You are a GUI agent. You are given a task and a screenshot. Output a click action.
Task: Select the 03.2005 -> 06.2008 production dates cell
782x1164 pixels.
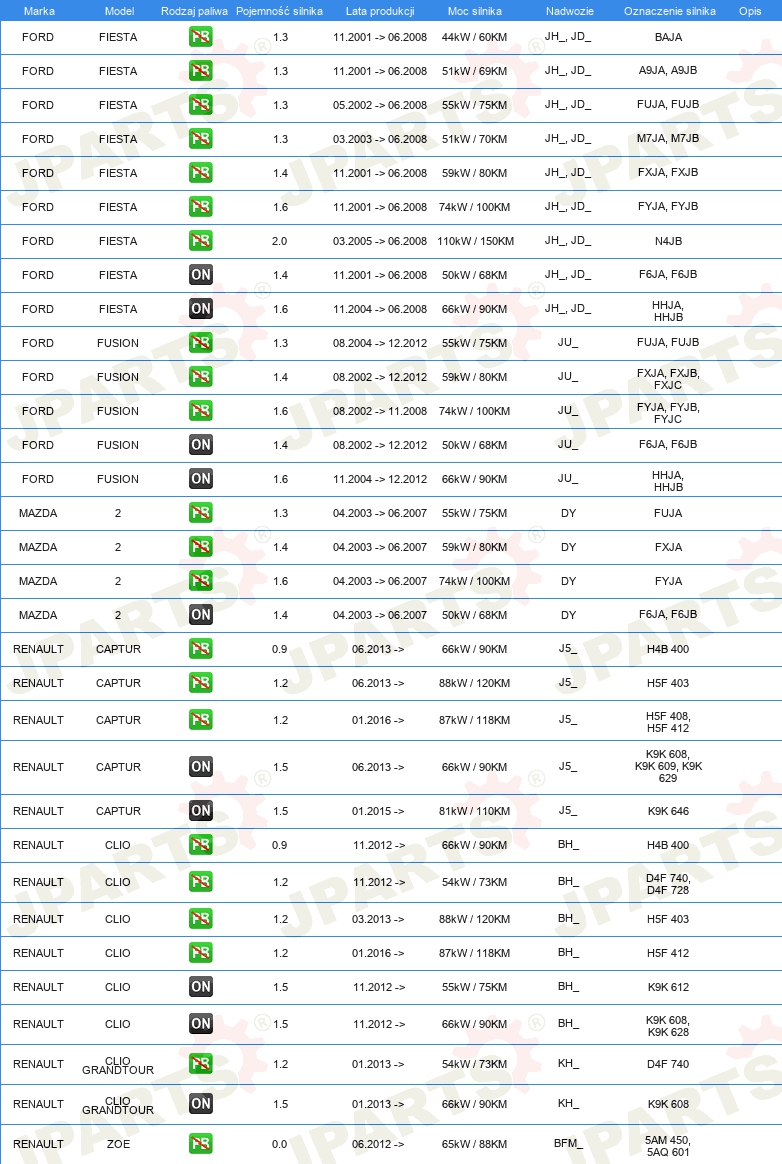click(379, 241)
